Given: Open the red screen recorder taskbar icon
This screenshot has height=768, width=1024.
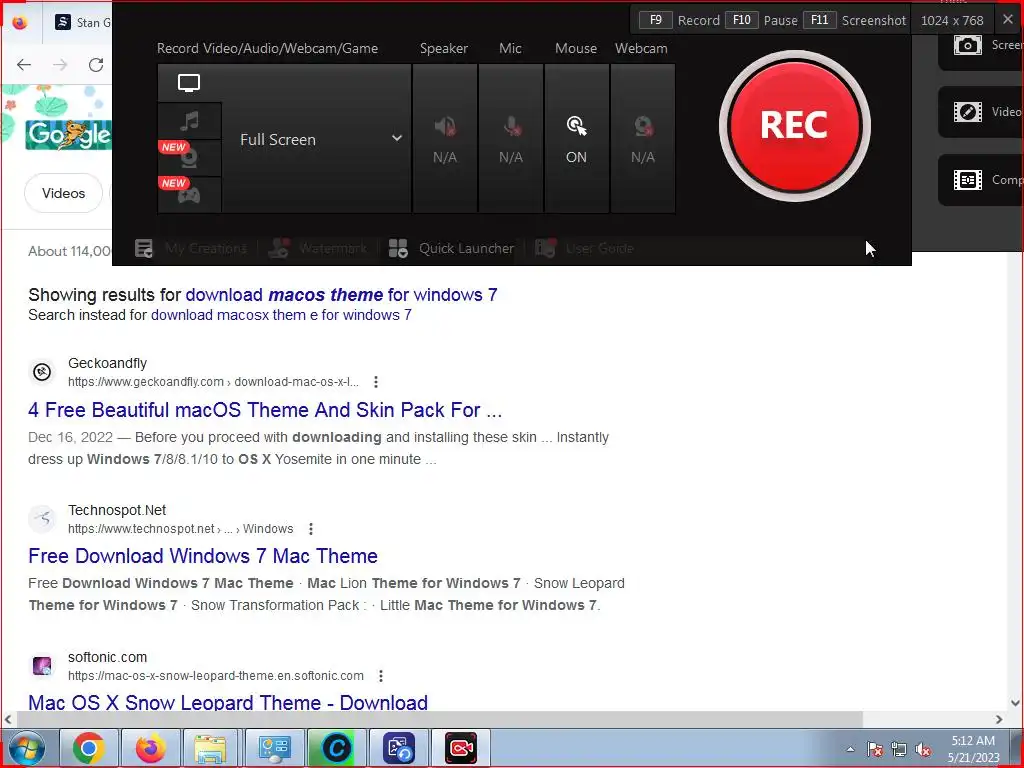Looking at the screenshot, I should [461, 748].
